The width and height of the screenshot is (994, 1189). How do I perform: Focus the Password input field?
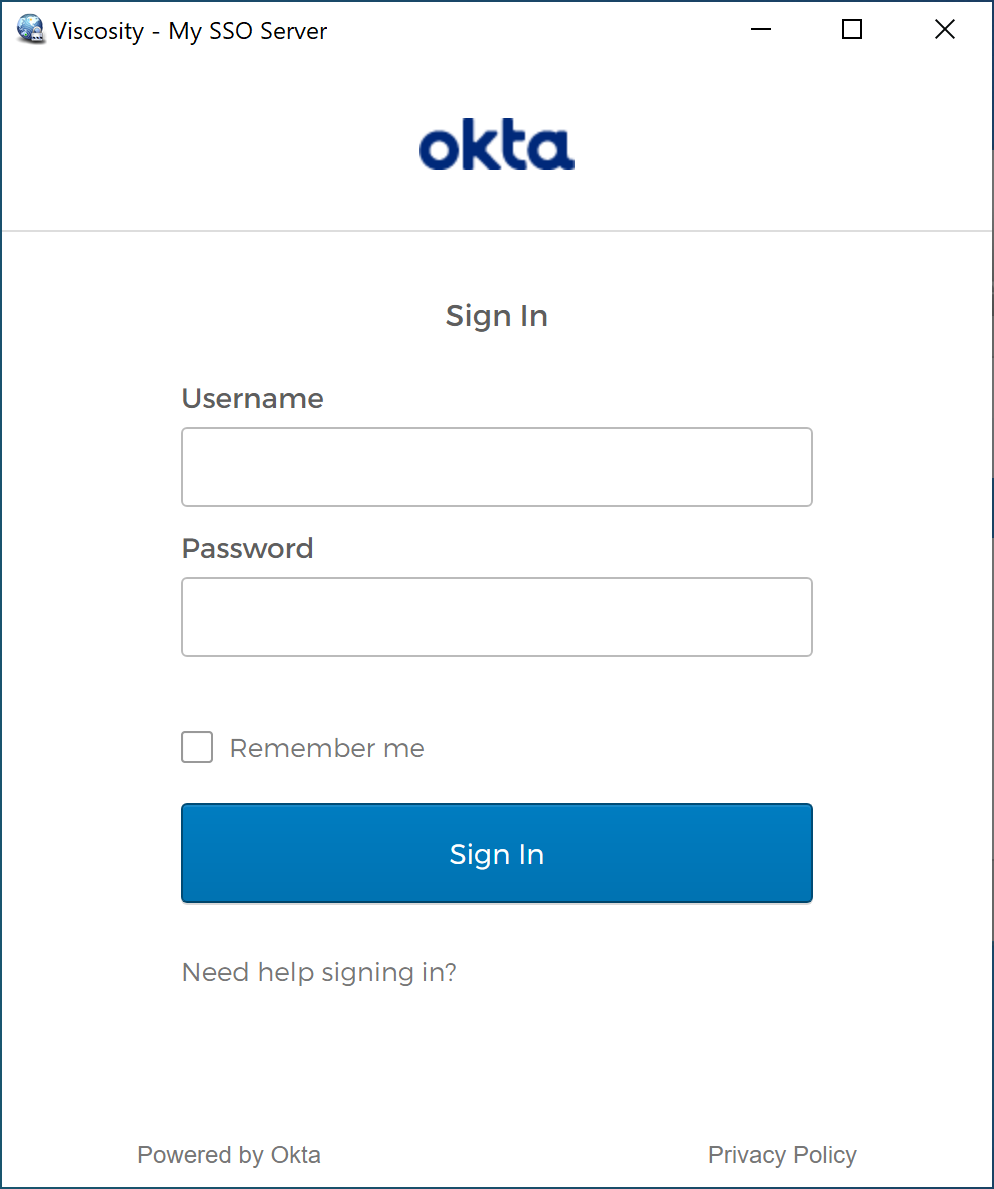point(497,617)
